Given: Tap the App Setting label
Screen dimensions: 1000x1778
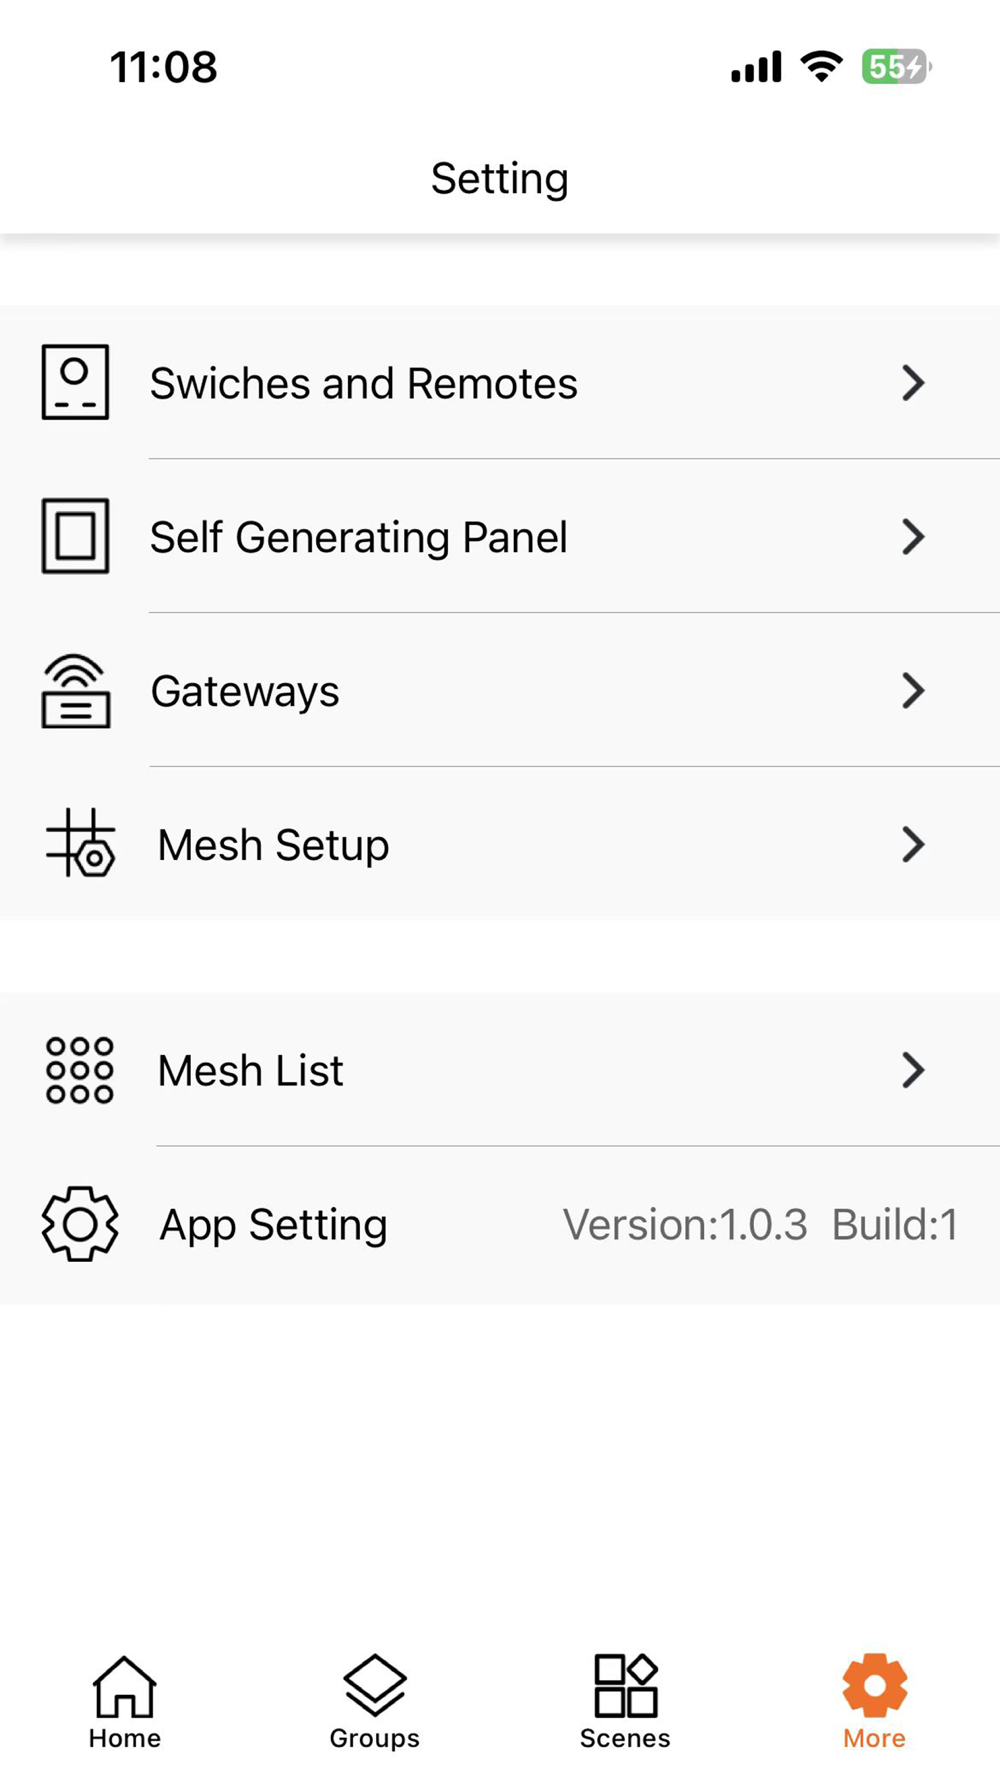Looking at the screenshot, I should click(x=273, y=1225).
